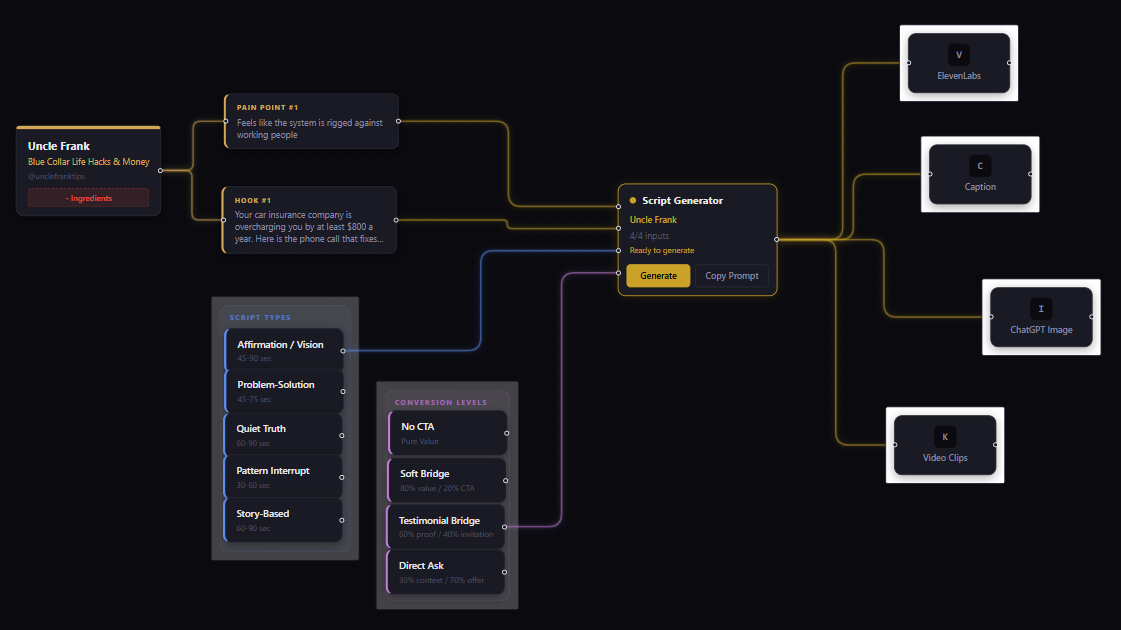
Task: Click Script Generator title text
Action: click(682, 200)
